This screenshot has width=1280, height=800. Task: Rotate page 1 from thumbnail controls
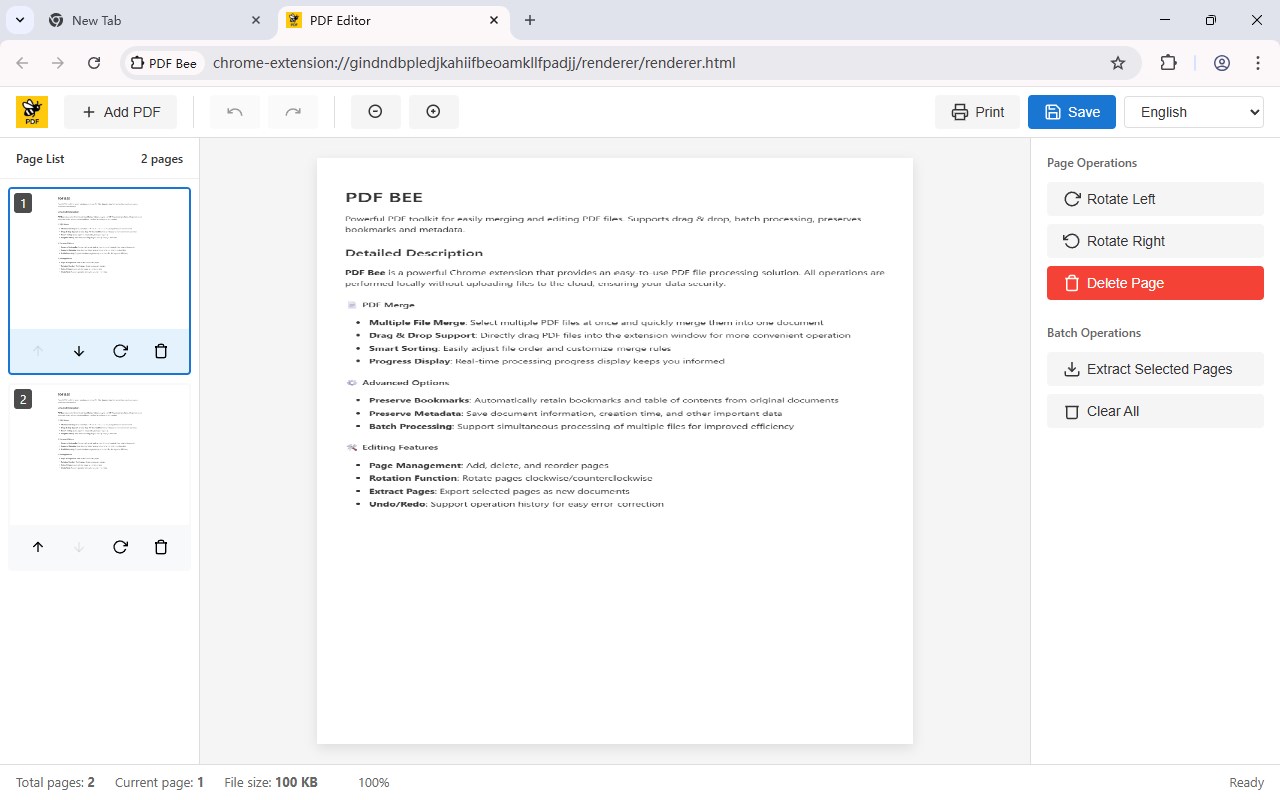click(x=120, y=351)
